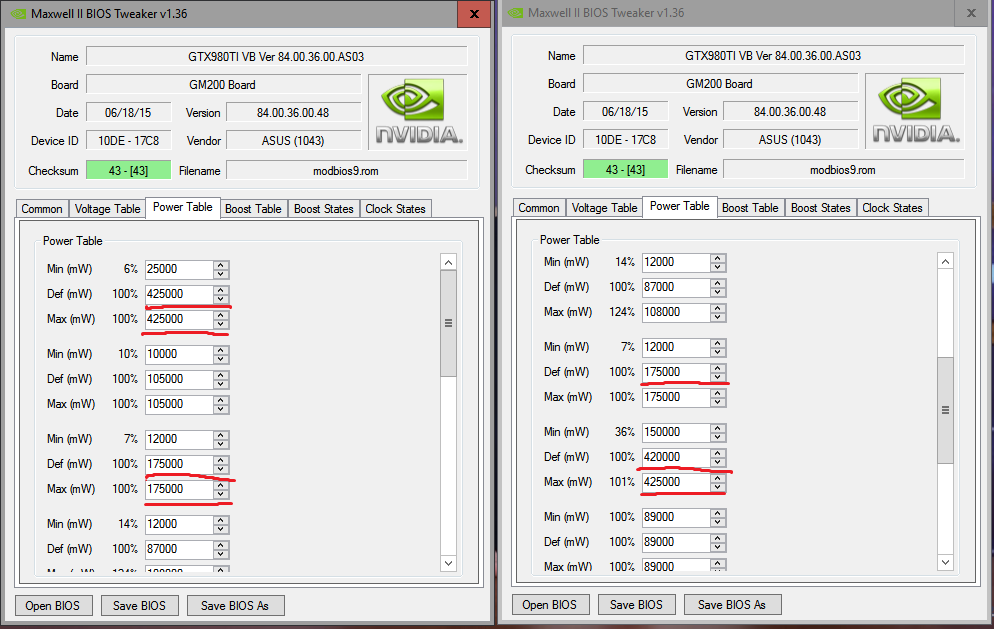This screenshot has width=994, height=629.
Task: Click the NVIDIA logo in the right window
Action: pyautogui.click(x=915, y=111)
